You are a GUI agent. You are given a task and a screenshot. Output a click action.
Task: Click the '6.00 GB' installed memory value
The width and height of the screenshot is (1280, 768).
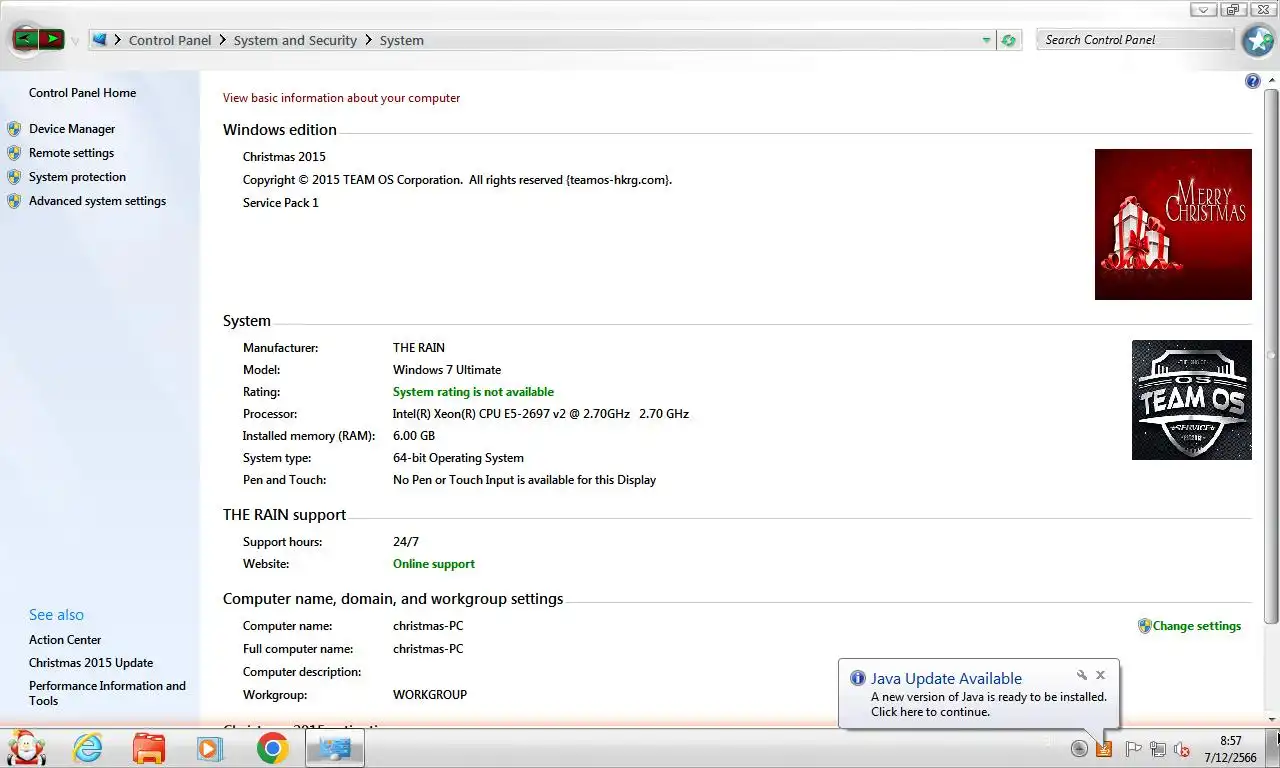pos(414,436)
